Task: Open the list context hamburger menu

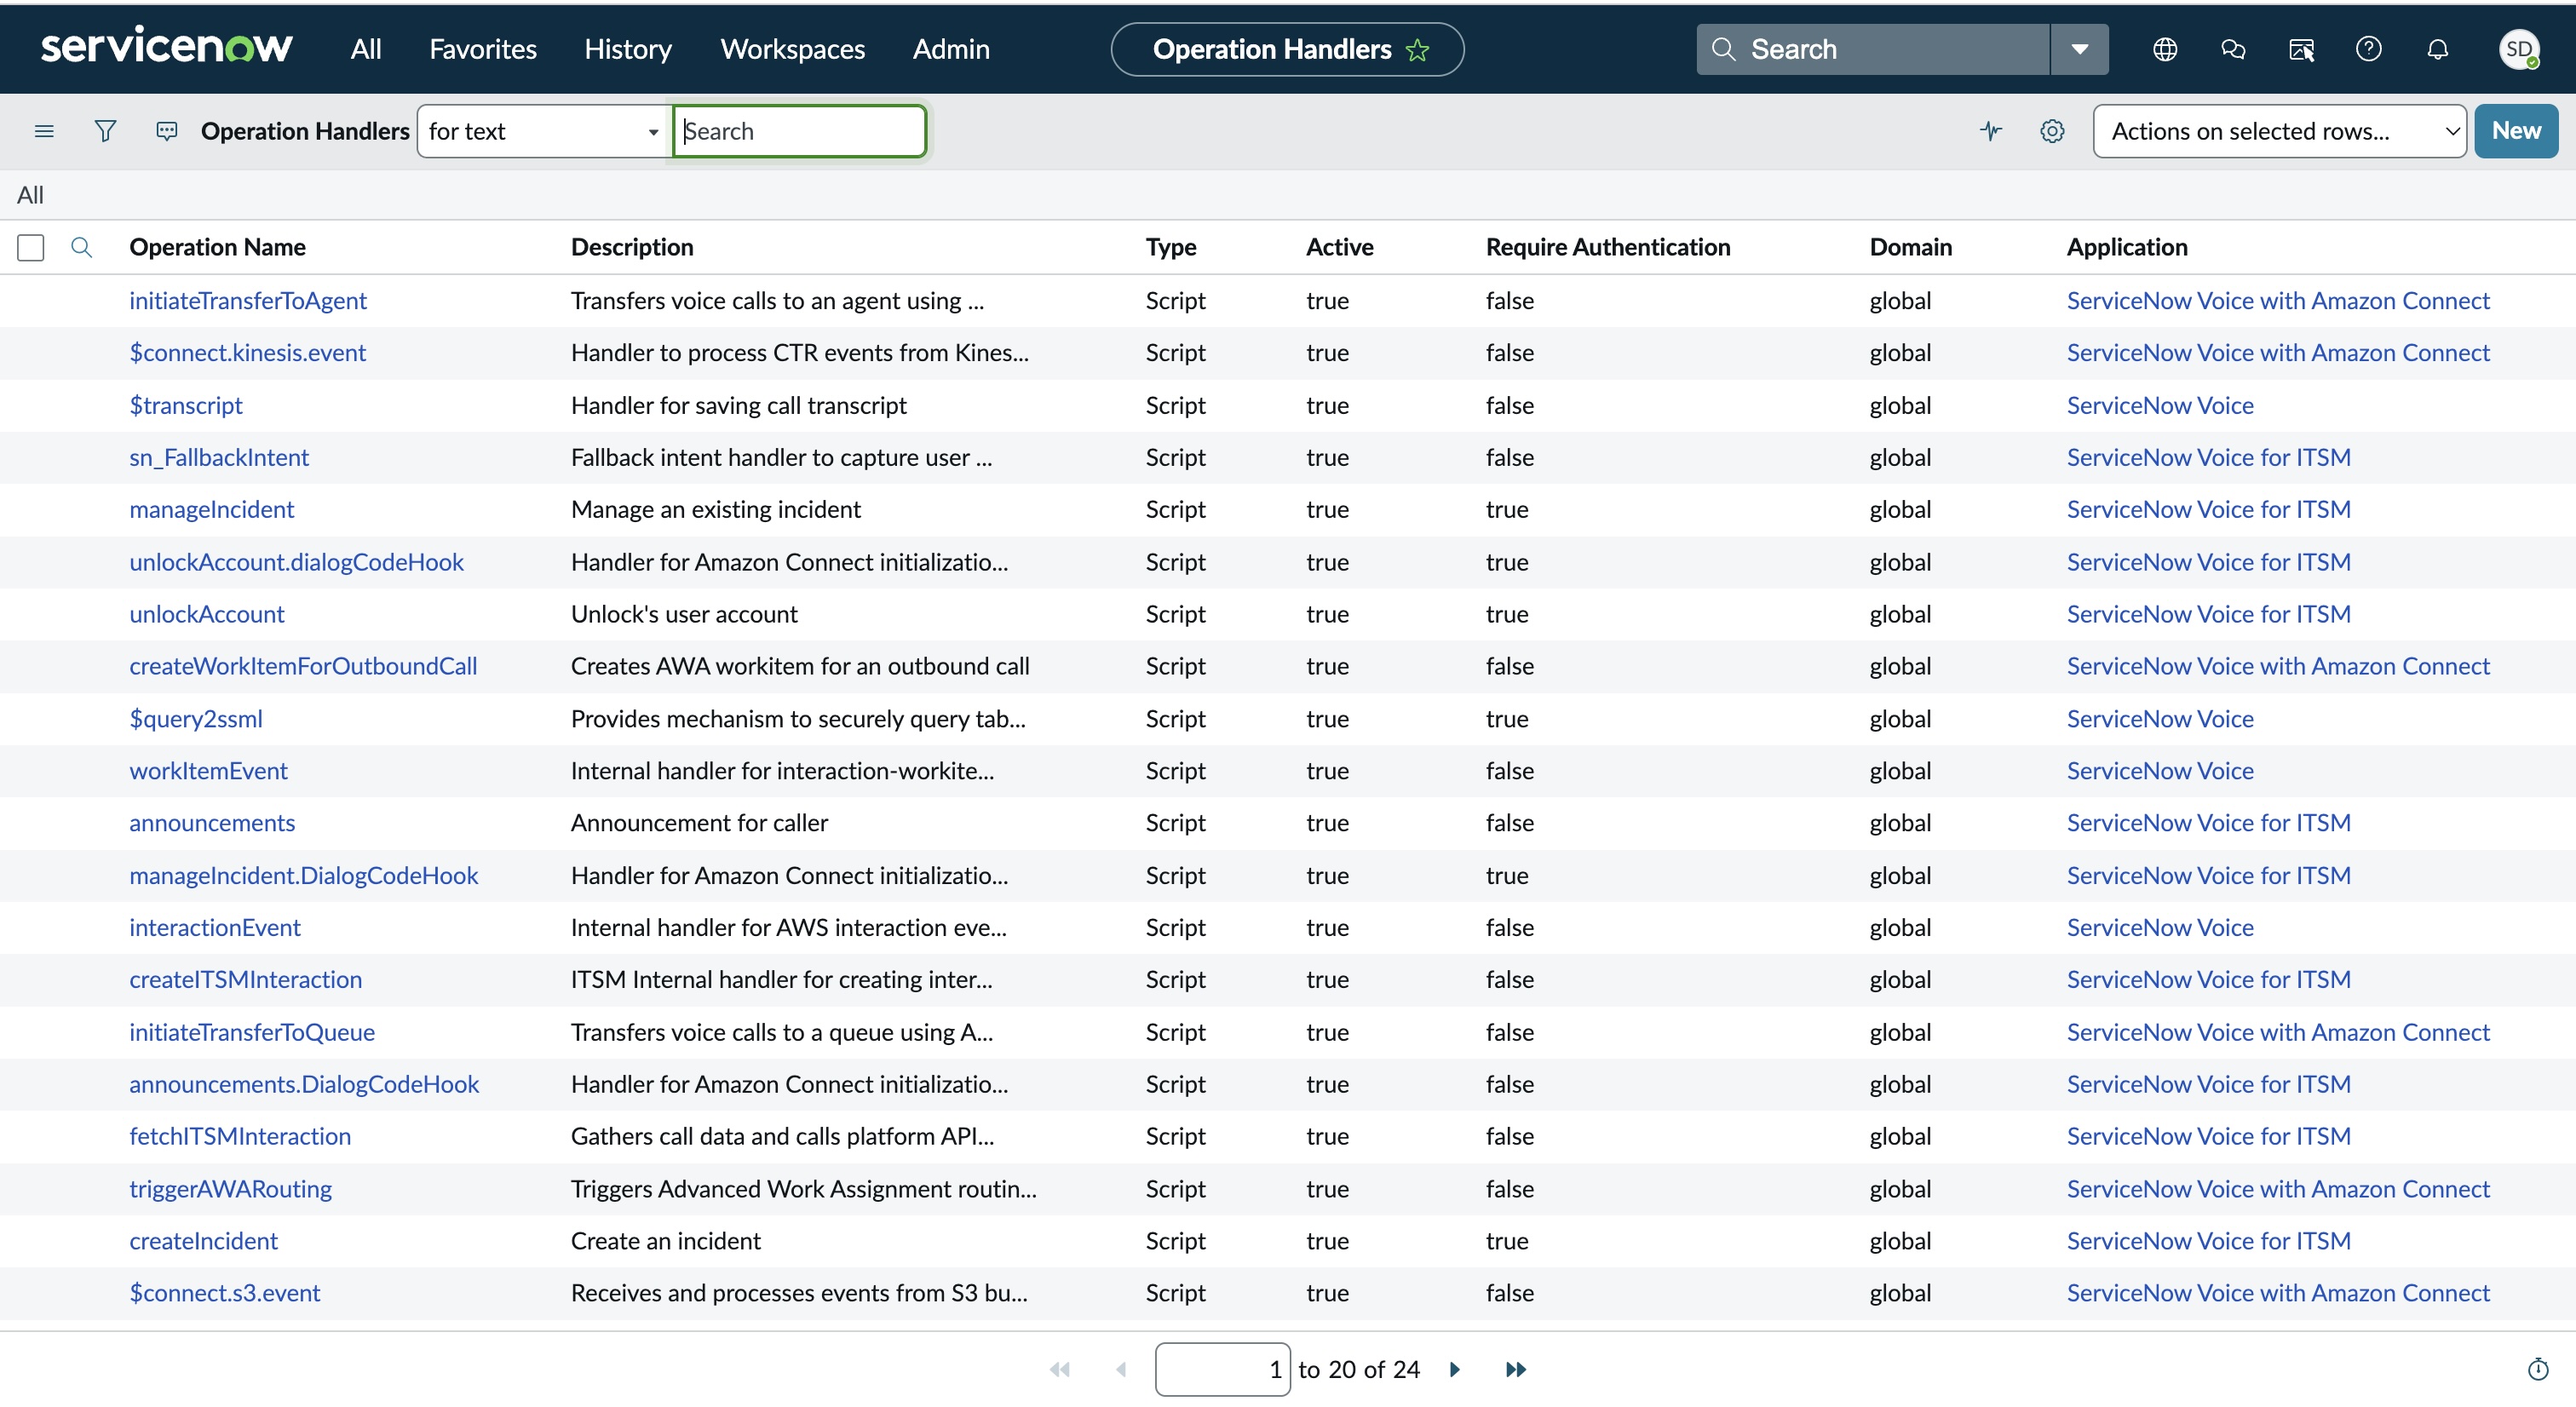Action: coord(44,131)
